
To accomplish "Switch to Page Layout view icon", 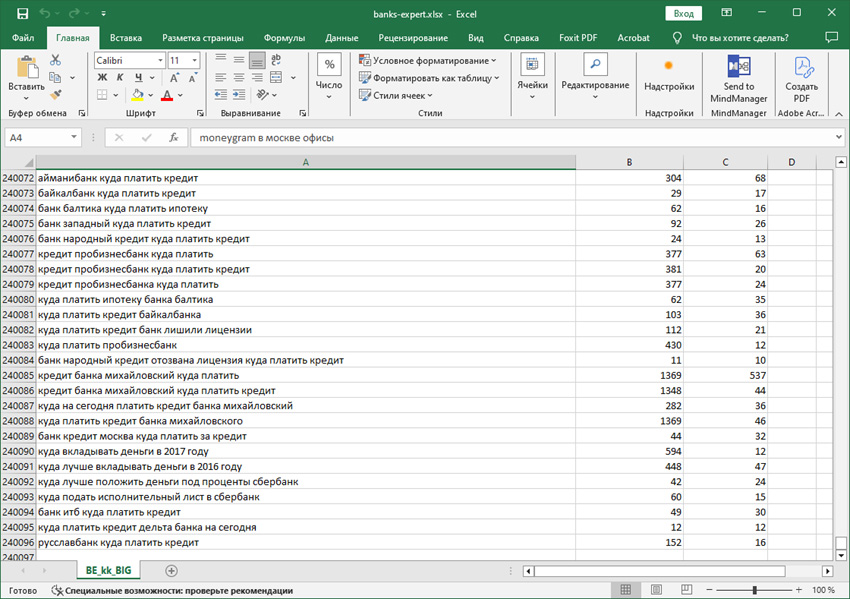I will tap(656, 590).
